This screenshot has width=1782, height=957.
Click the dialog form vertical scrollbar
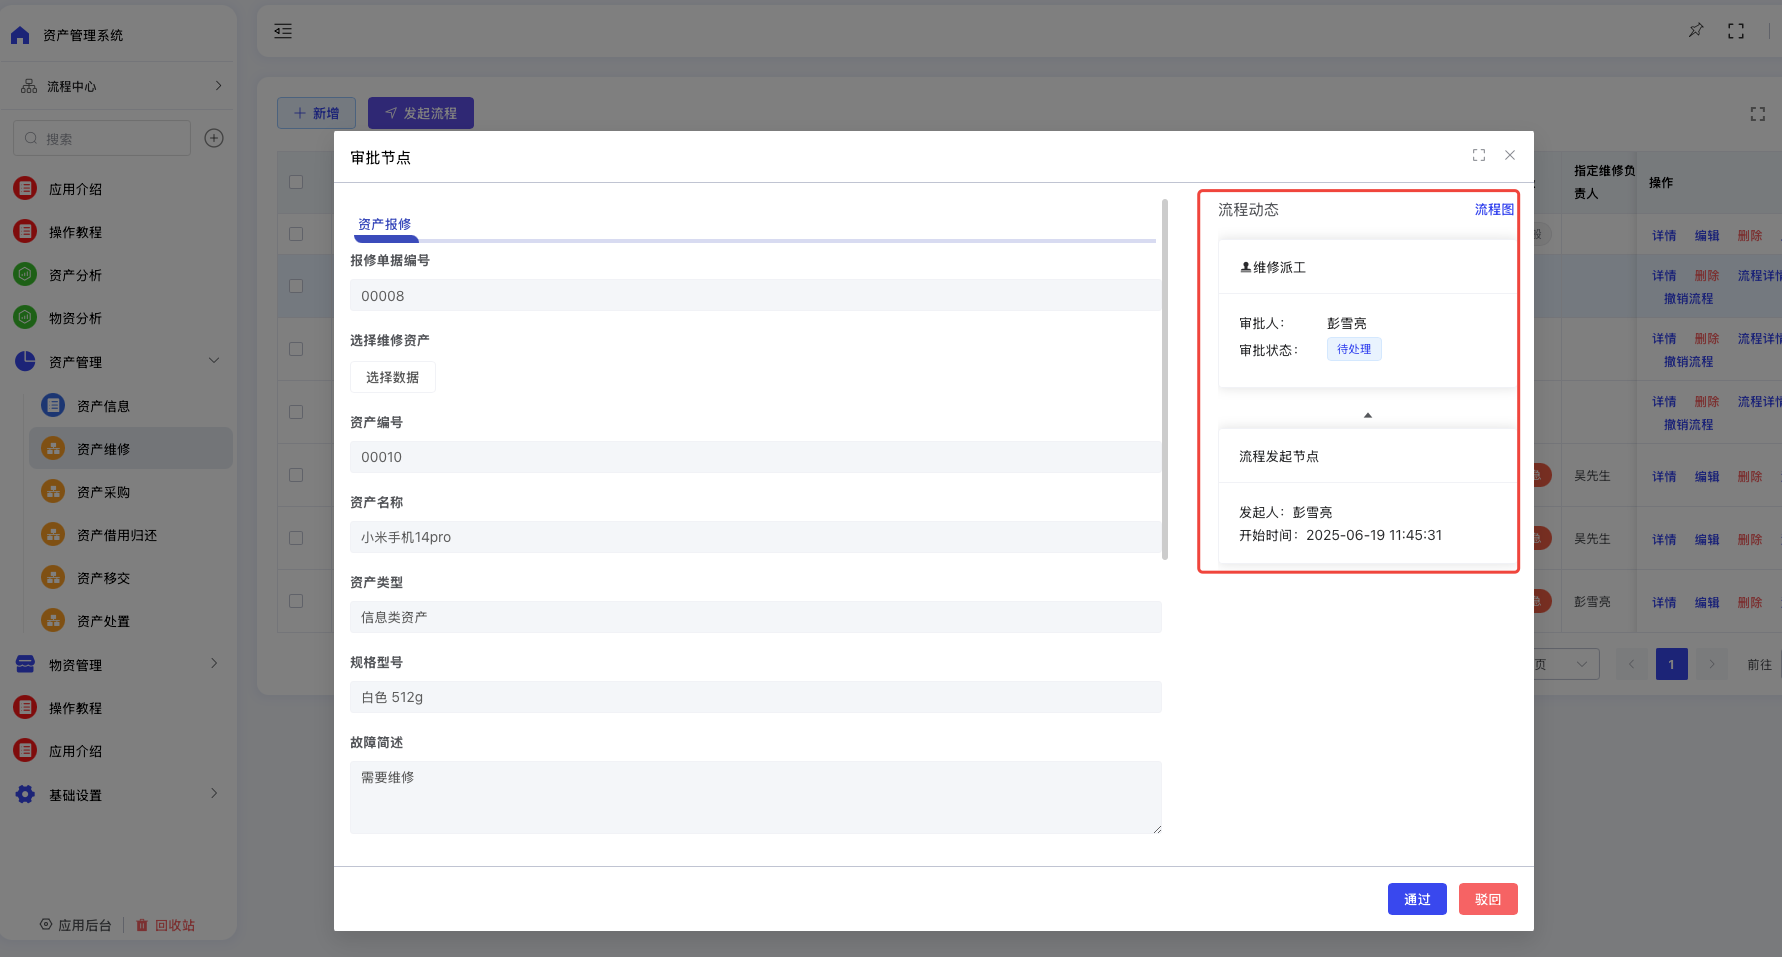[1165, 380]
